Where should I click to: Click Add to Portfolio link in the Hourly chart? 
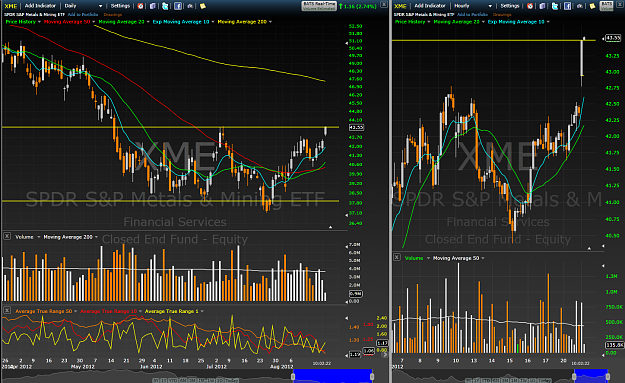[x=472, y=15]
